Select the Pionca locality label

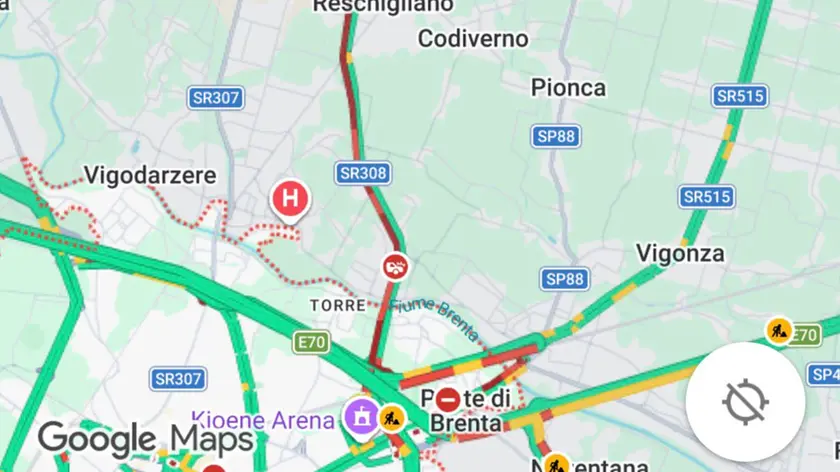pos(568,87)
